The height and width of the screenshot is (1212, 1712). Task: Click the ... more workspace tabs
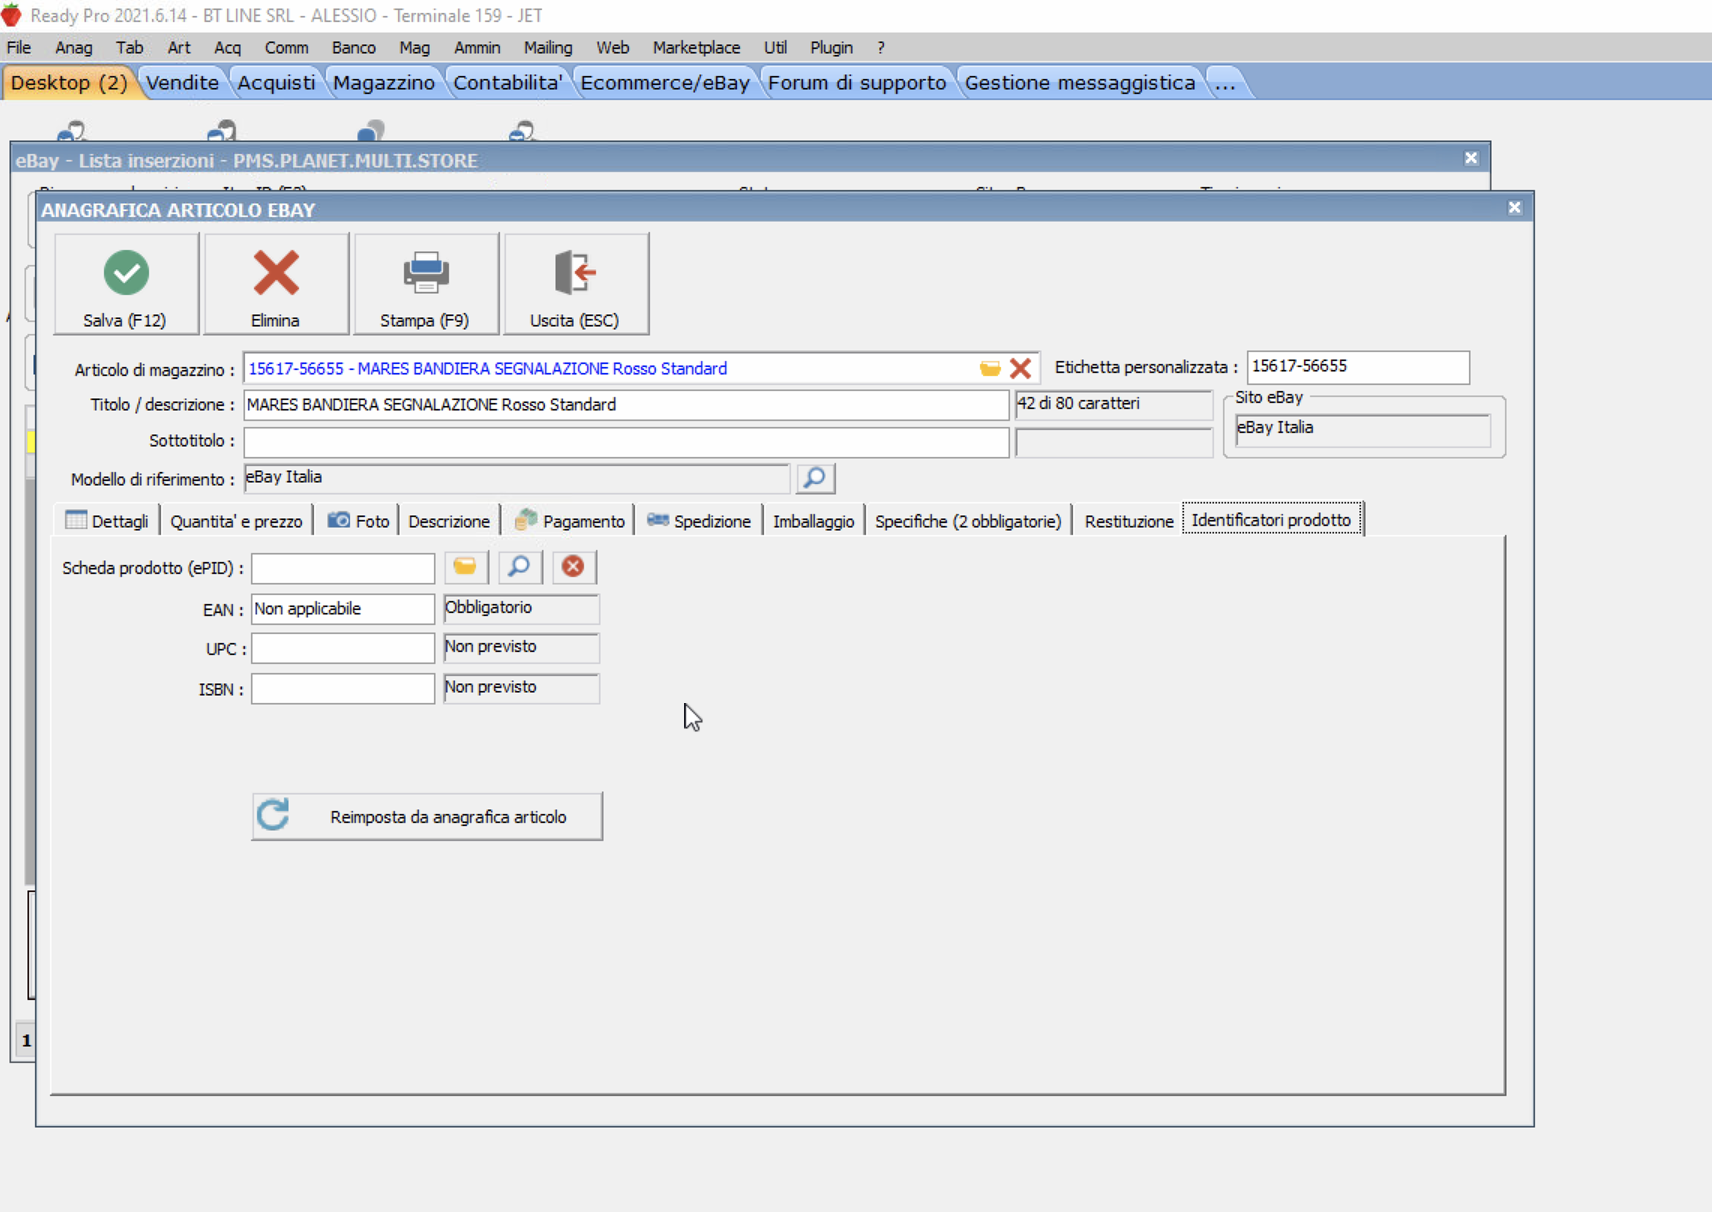1226,82
